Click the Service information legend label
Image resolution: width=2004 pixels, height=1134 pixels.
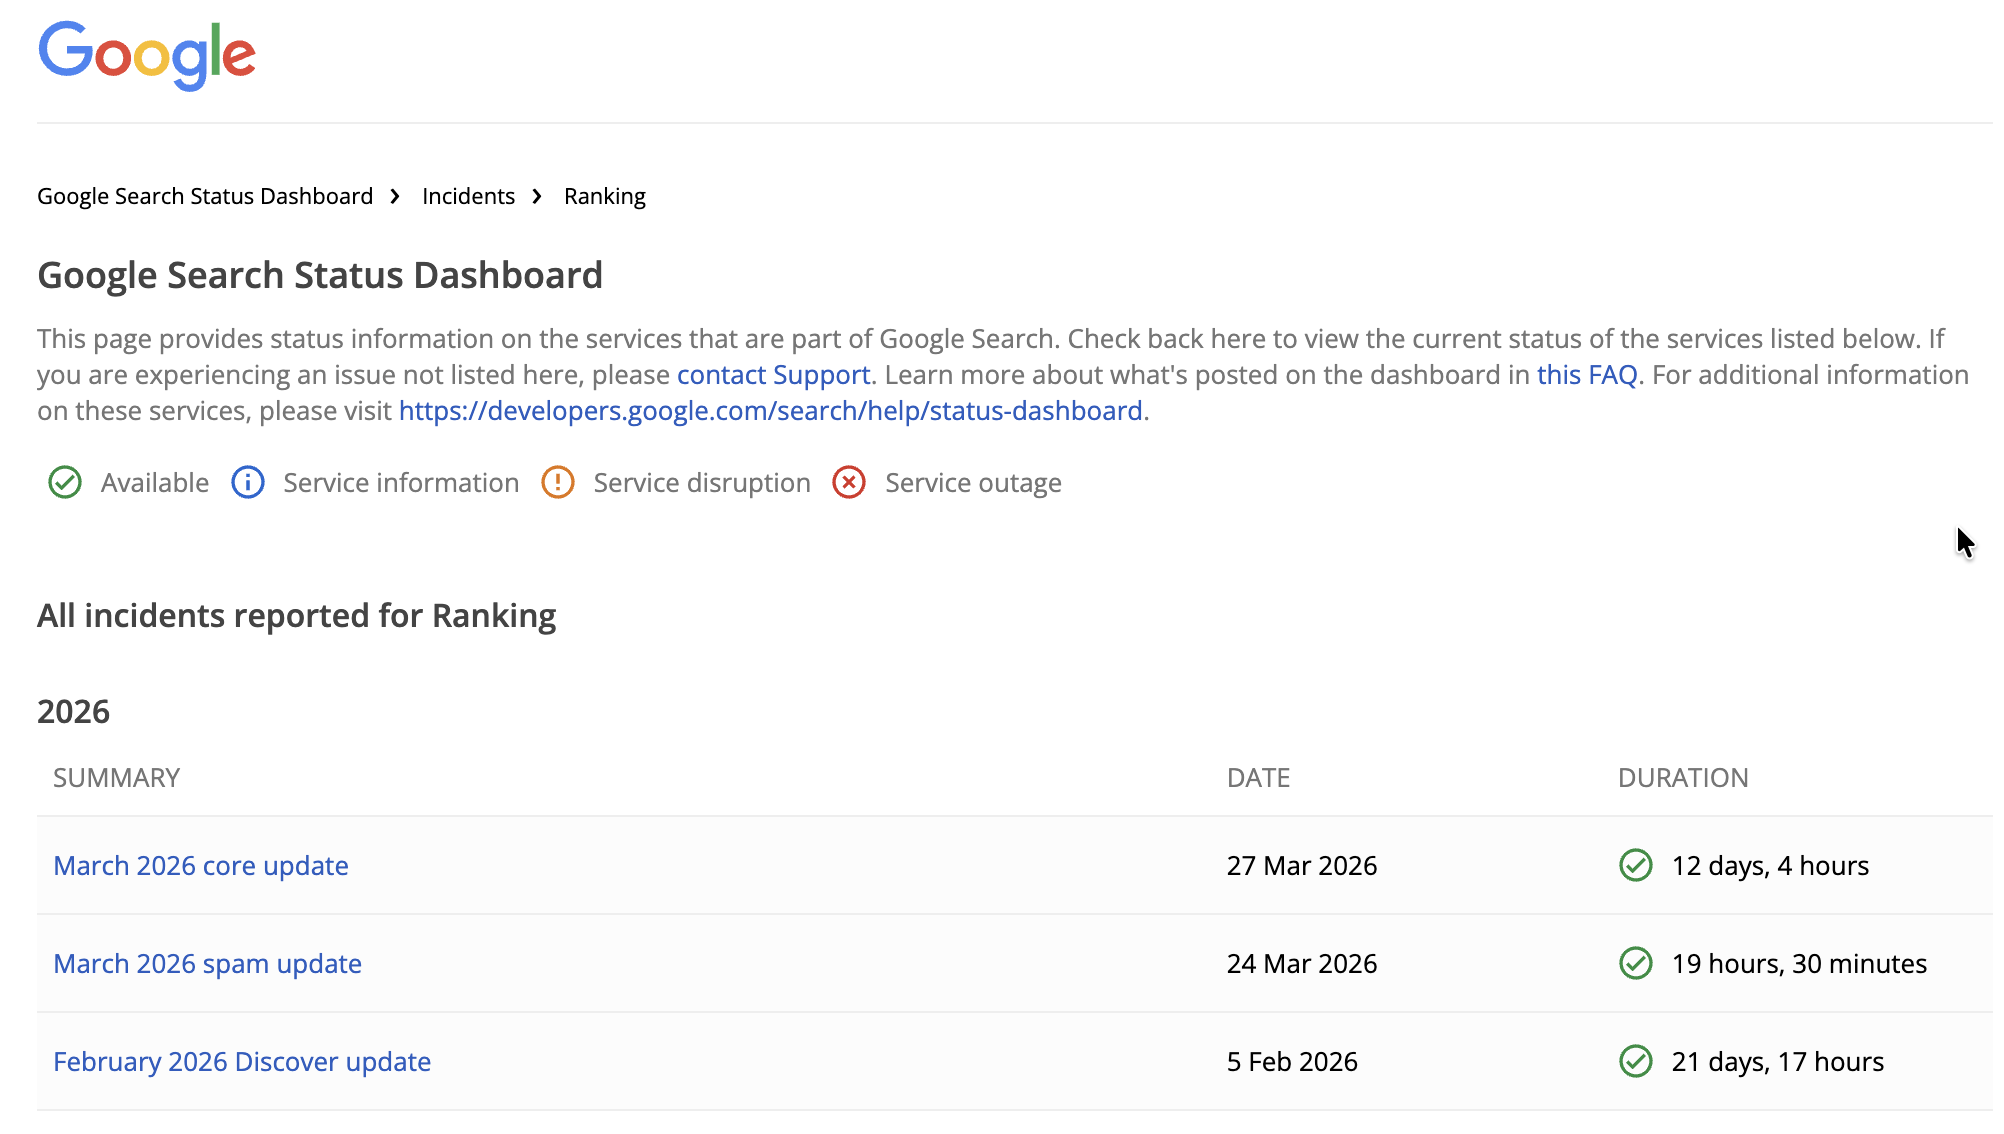(401, 483)
